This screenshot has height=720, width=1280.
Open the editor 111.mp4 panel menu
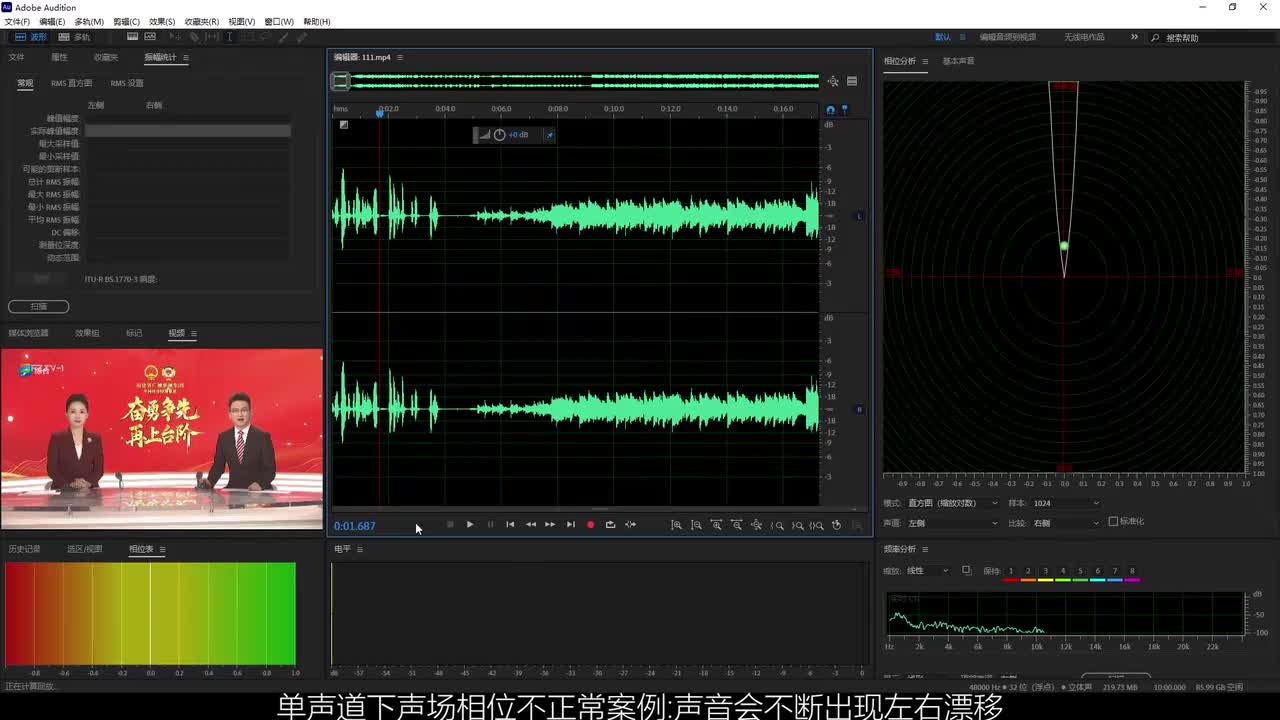400,58
